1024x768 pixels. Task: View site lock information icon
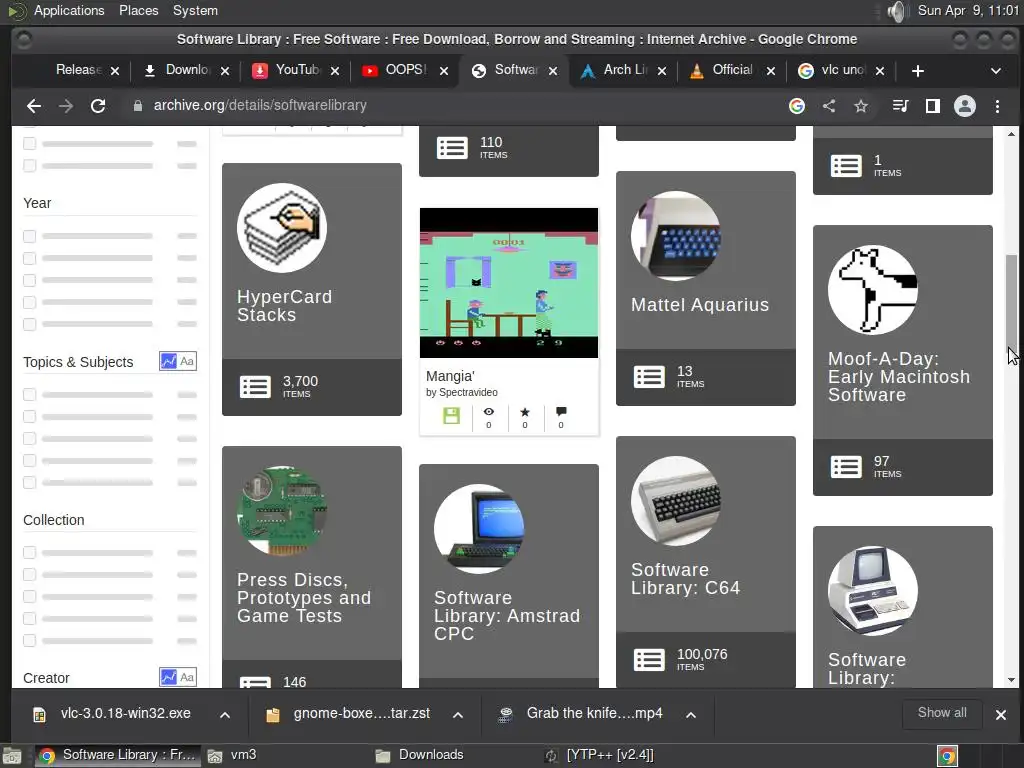[x=138, y=106]
